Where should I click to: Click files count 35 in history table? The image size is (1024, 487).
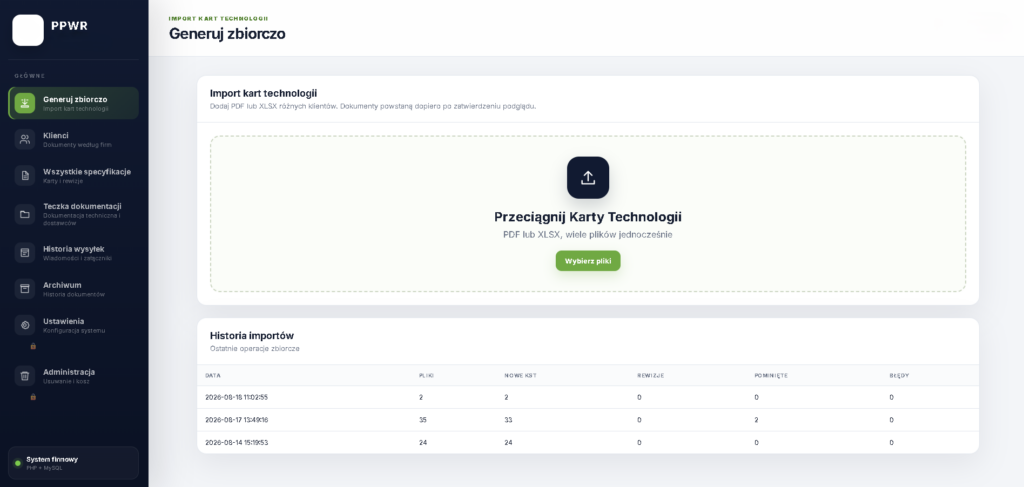(423, 420)
